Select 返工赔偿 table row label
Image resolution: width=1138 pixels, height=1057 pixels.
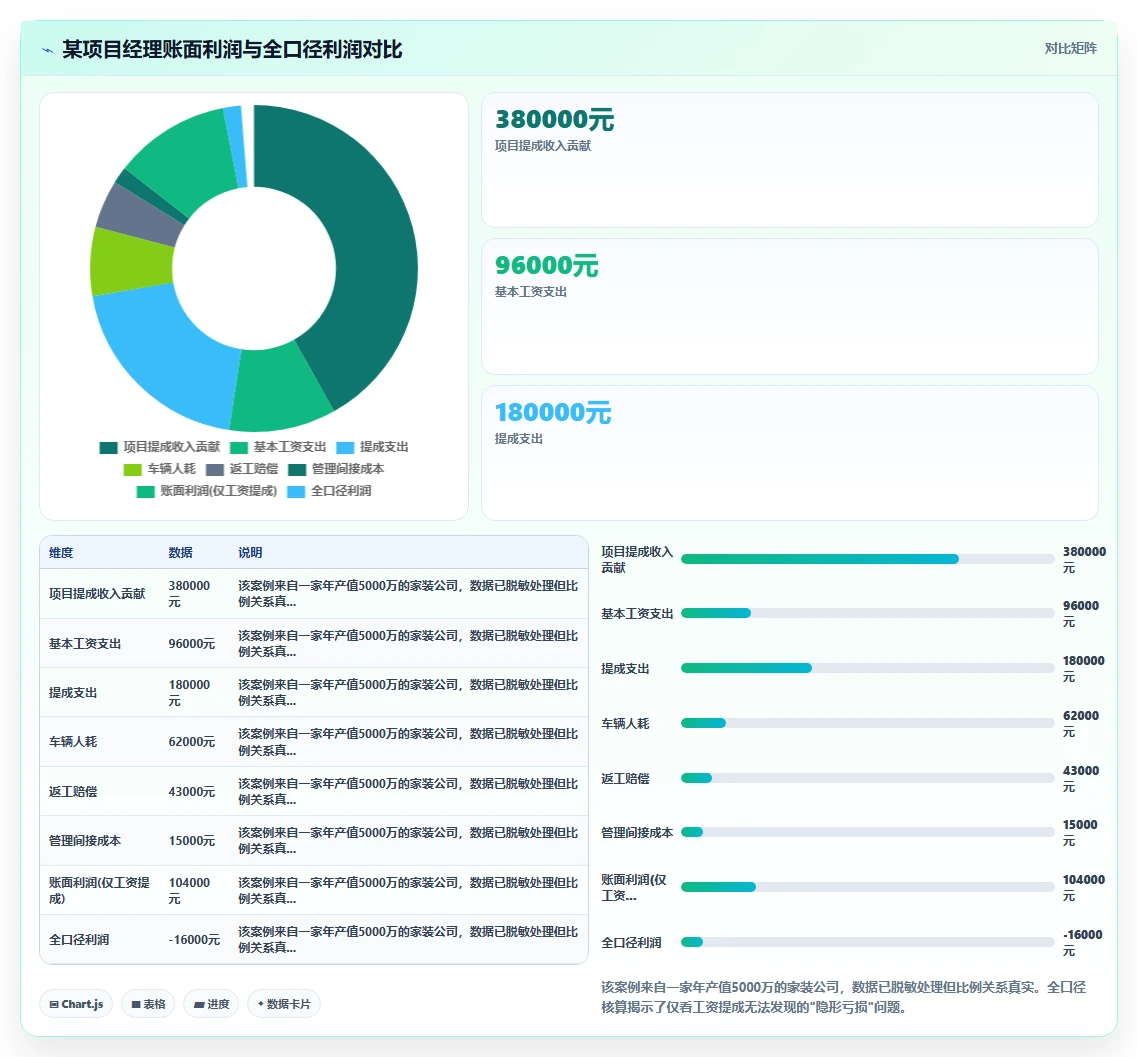coord(73,791)
